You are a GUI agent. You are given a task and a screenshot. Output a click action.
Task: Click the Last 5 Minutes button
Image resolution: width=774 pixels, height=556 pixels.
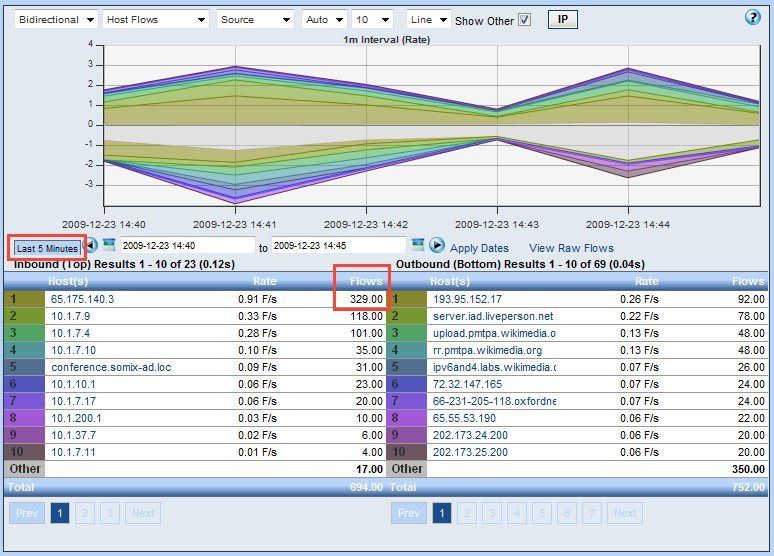[47, 248]
